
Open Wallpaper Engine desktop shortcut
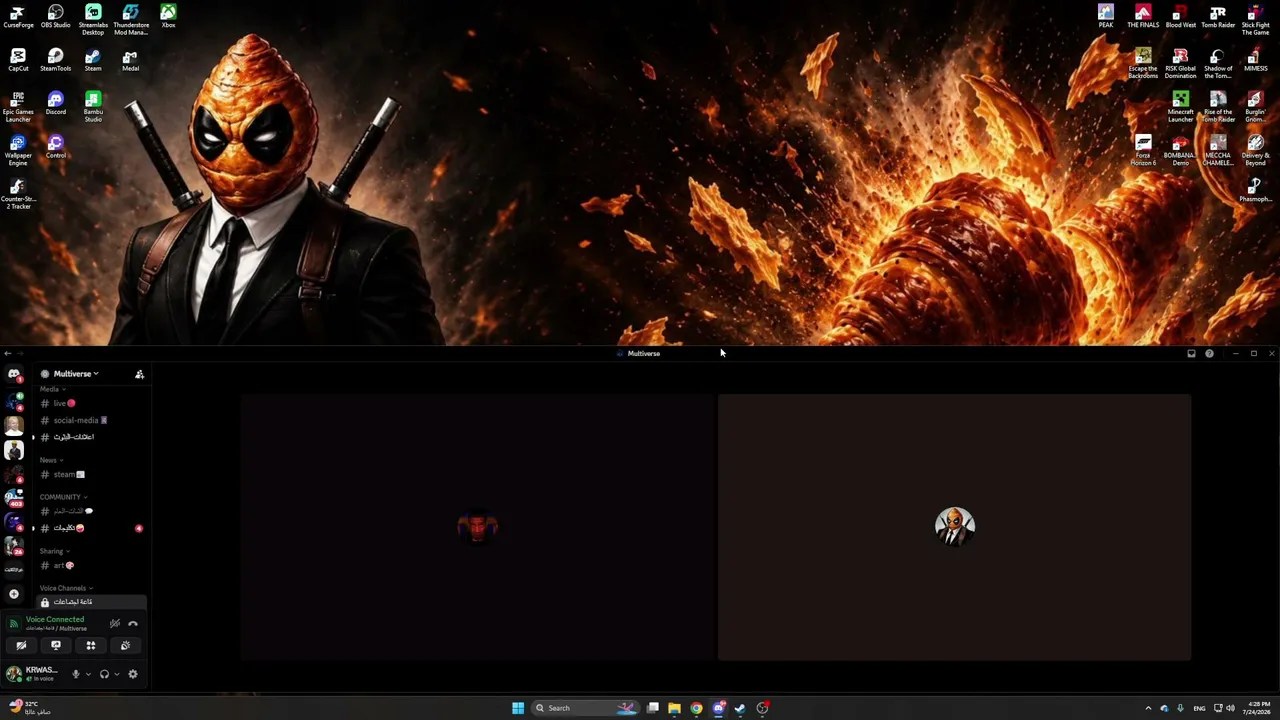point(18,150)
